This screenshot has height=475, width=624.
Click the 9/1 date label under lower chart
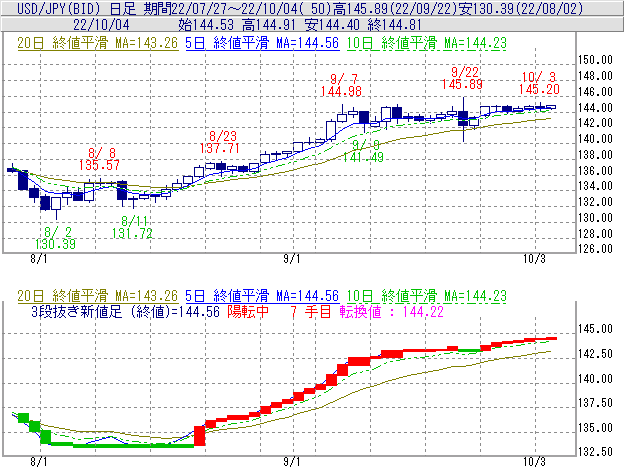292,462
